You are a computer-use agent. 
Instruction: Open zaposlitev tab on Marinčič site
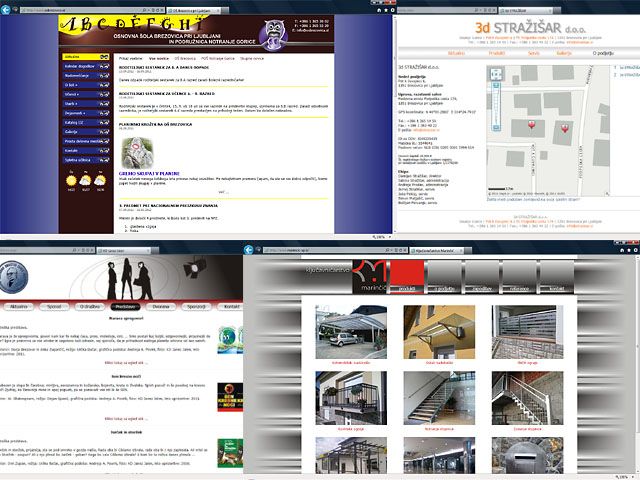coord(482,276)
